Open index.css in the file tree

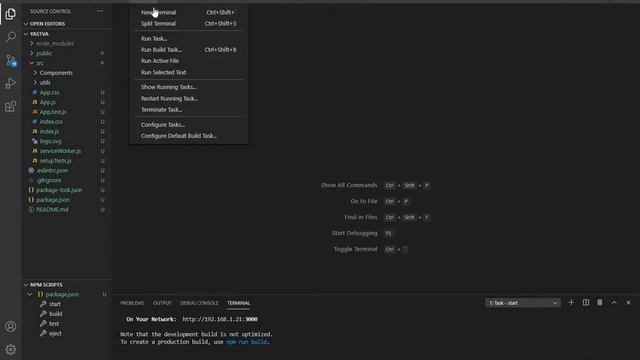51,122
